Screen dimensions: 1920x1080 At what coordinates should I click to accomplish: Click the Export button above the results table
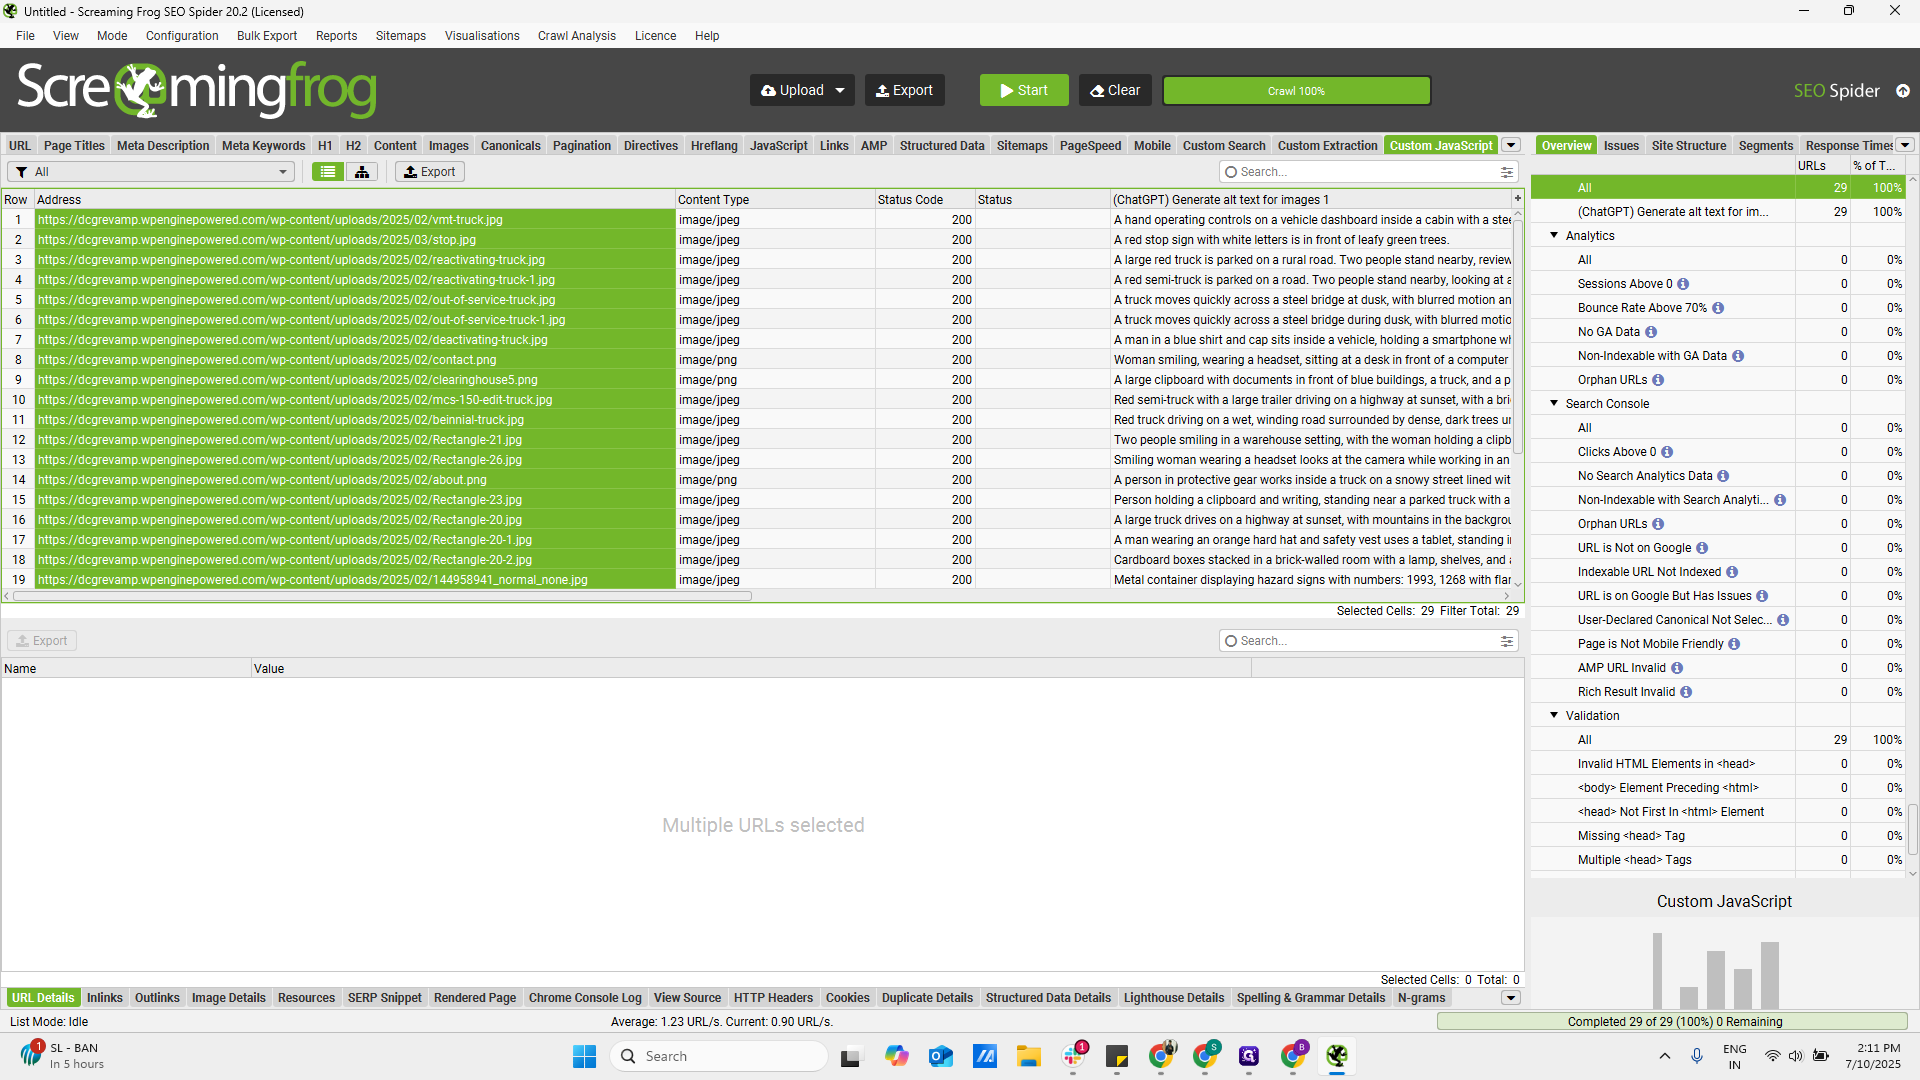click(429, 171)
